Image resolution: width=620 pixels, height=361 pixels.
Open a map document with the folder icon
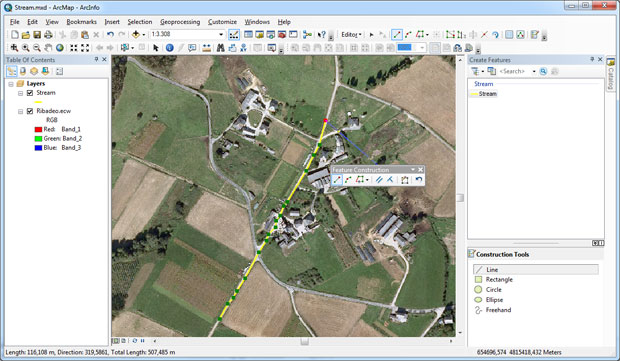(x=26, y=35)
